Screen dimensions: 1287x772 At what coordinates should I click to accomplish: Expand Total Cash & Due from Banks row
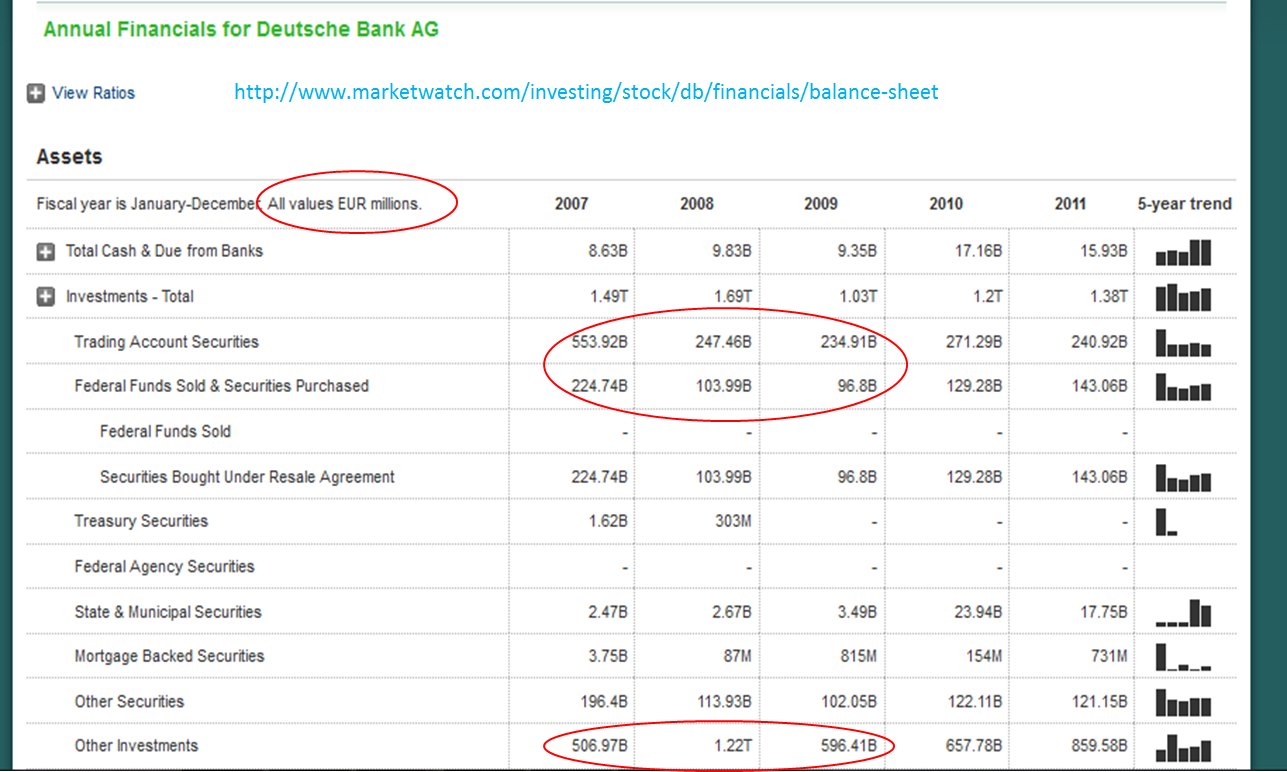point(45,251)
